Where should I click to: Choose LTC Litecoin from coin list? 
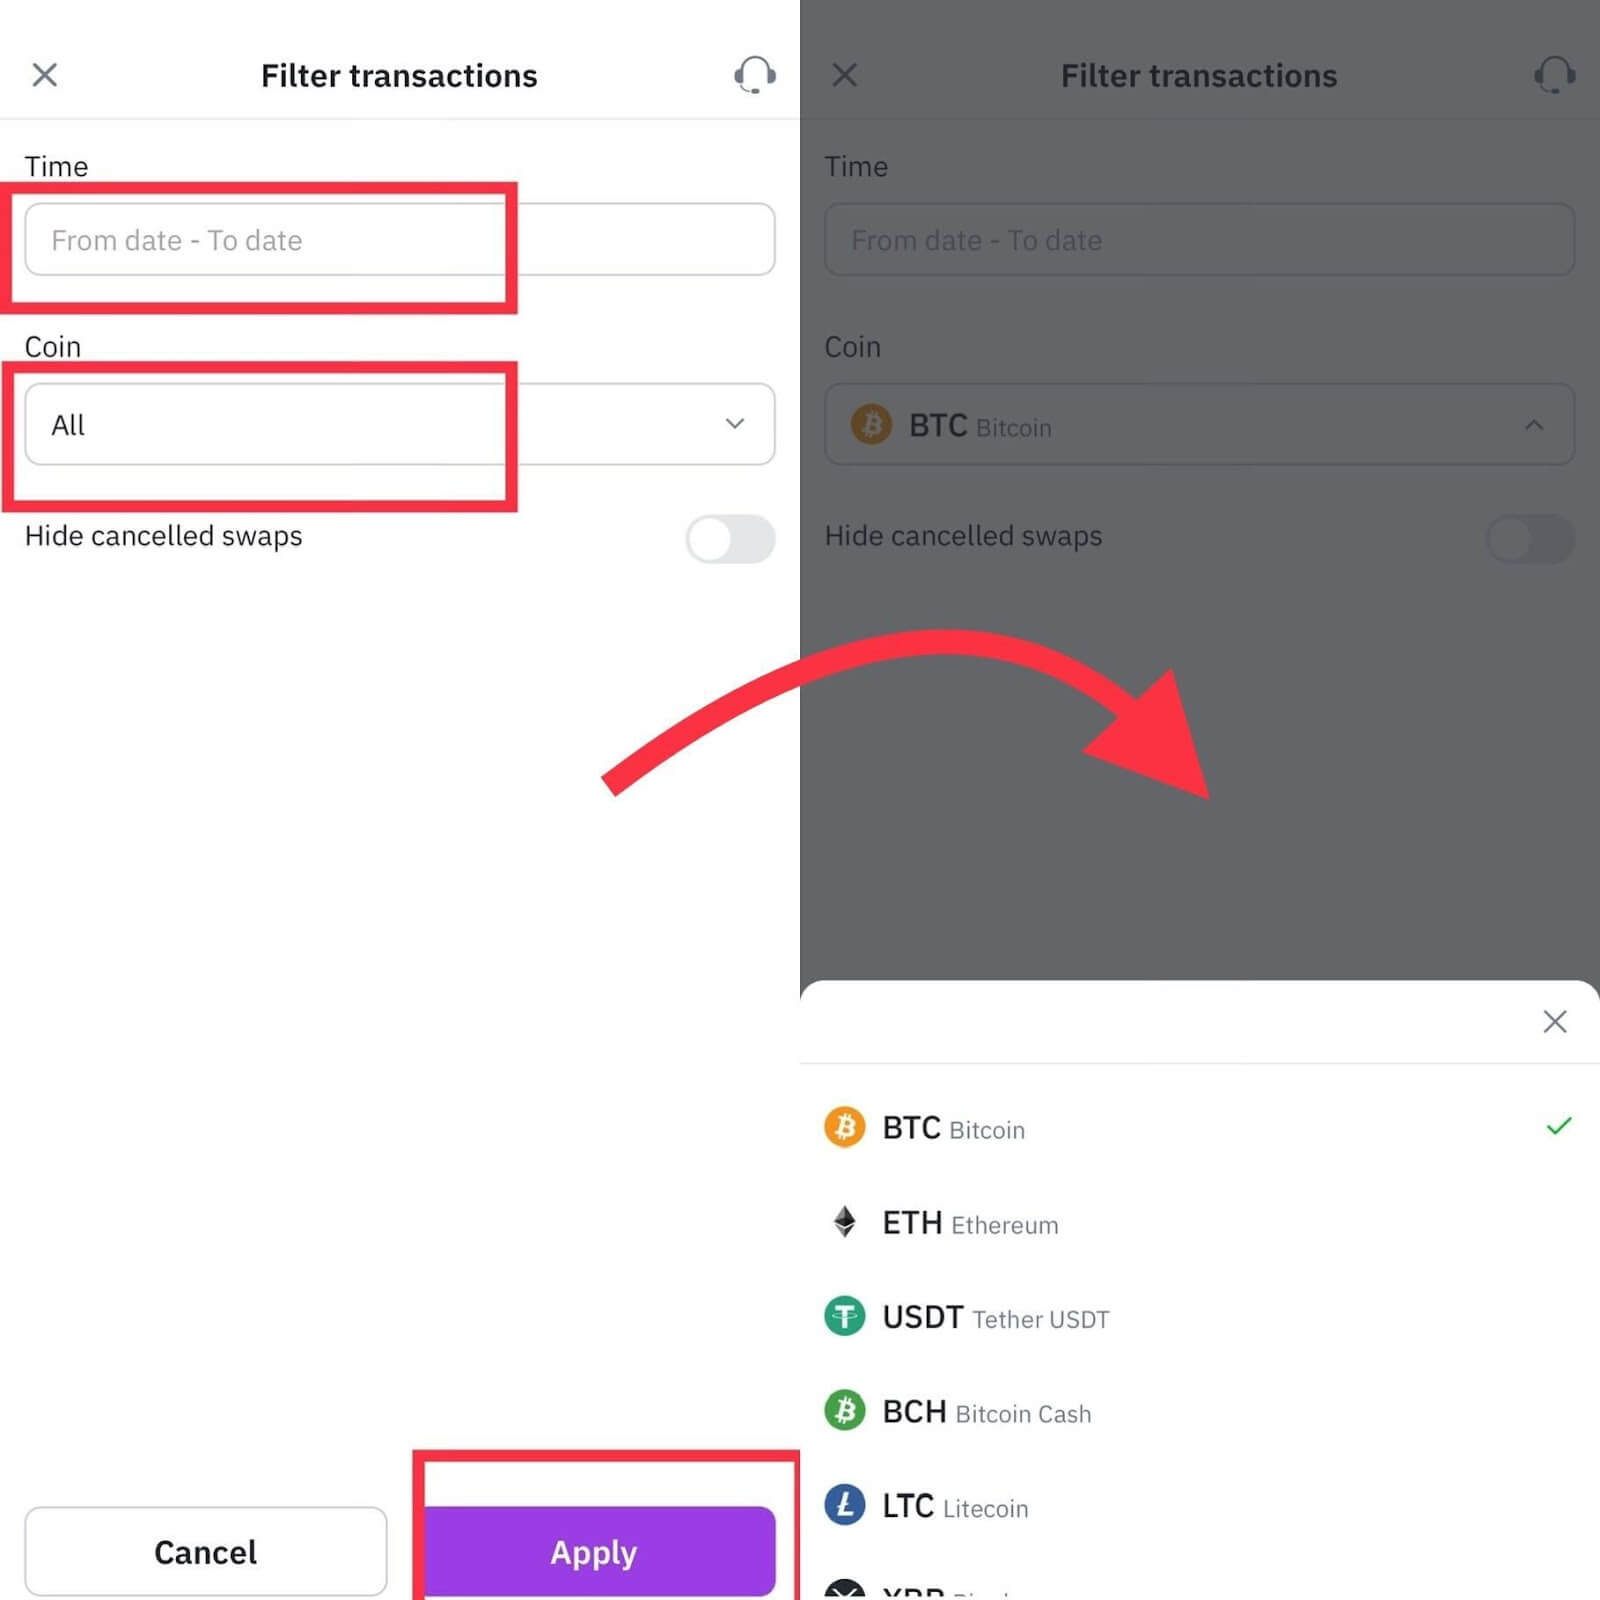[x=1200, y=1505]
